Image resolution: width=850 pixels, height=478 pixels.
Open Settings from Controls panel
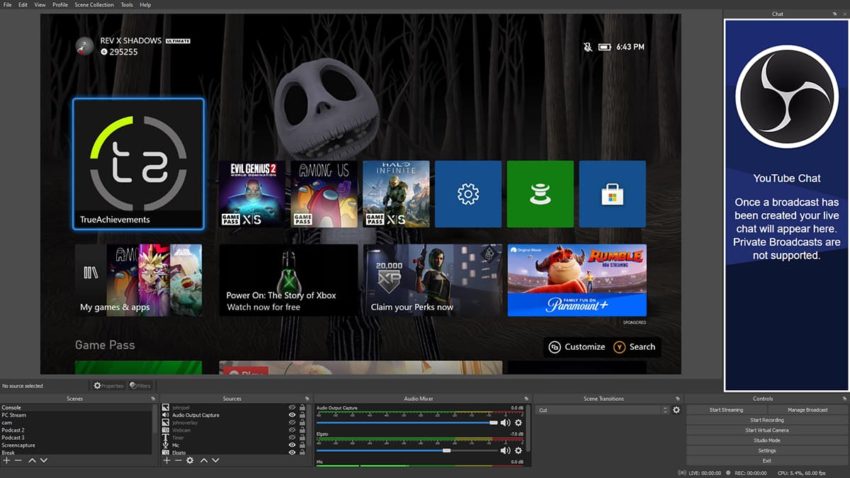tap(767, 451)
